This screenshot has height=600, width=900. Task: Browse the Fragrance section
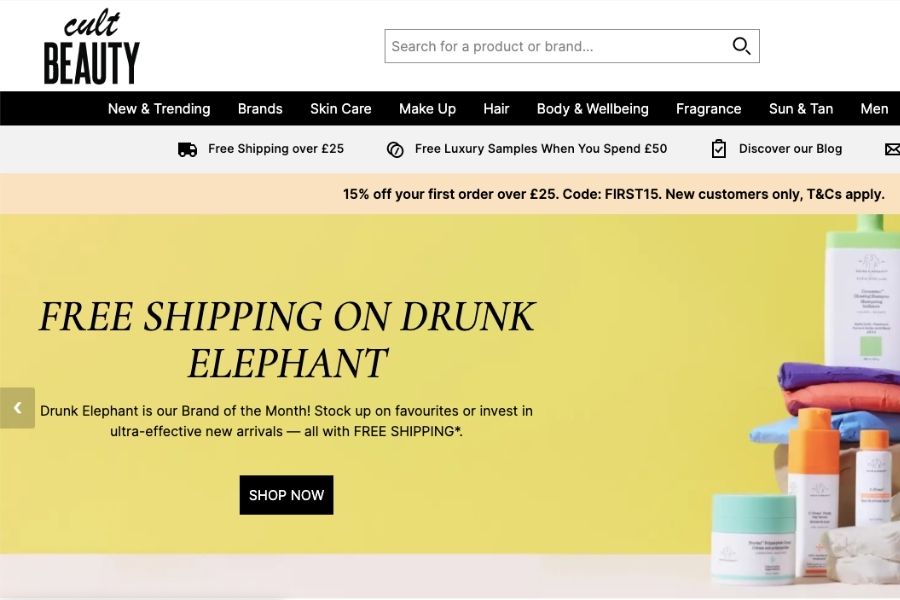708,108
